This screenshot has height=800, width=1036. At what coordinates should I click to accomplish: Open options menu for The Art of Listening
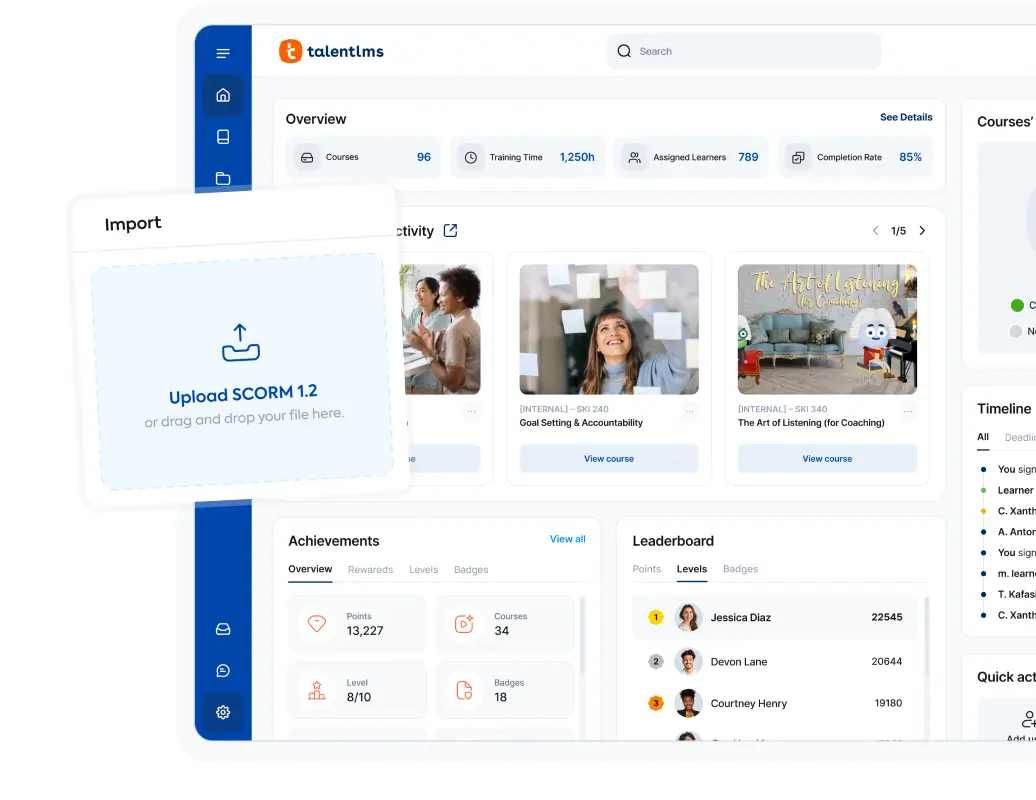pos(907,411)
